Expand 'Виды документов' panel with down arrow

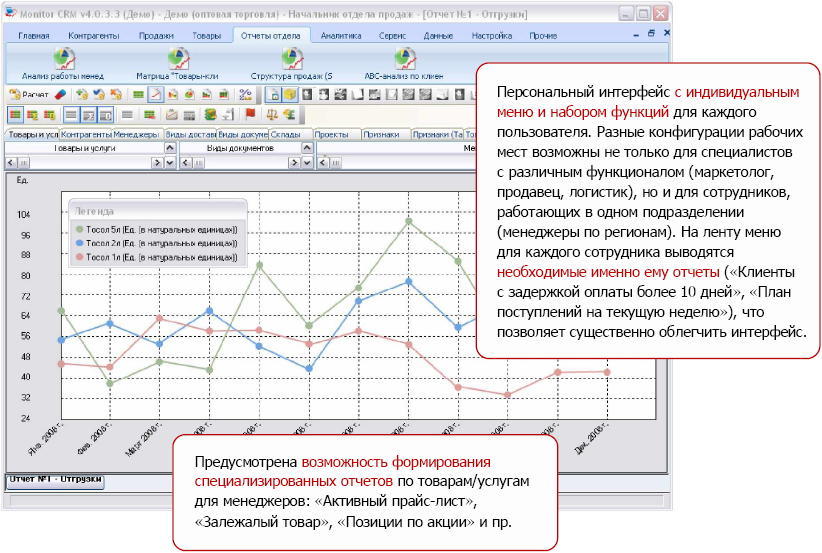point(308,163)
